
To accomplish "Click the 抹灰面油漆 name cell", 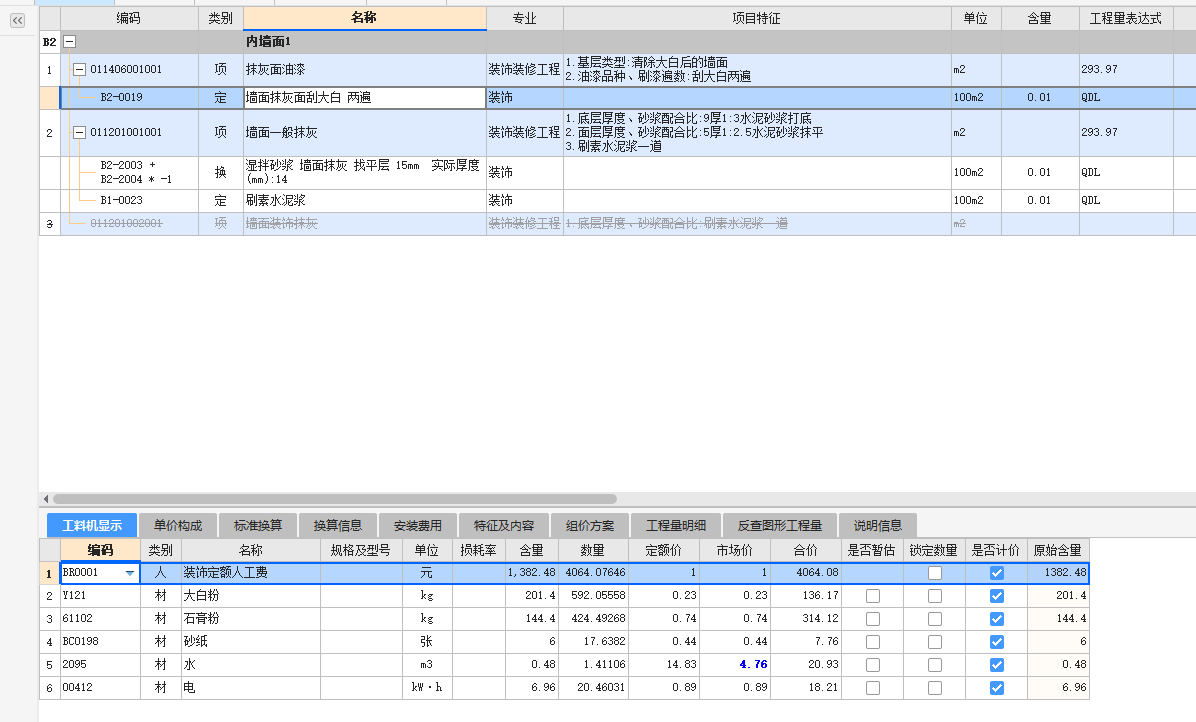I will click(365, 69).
